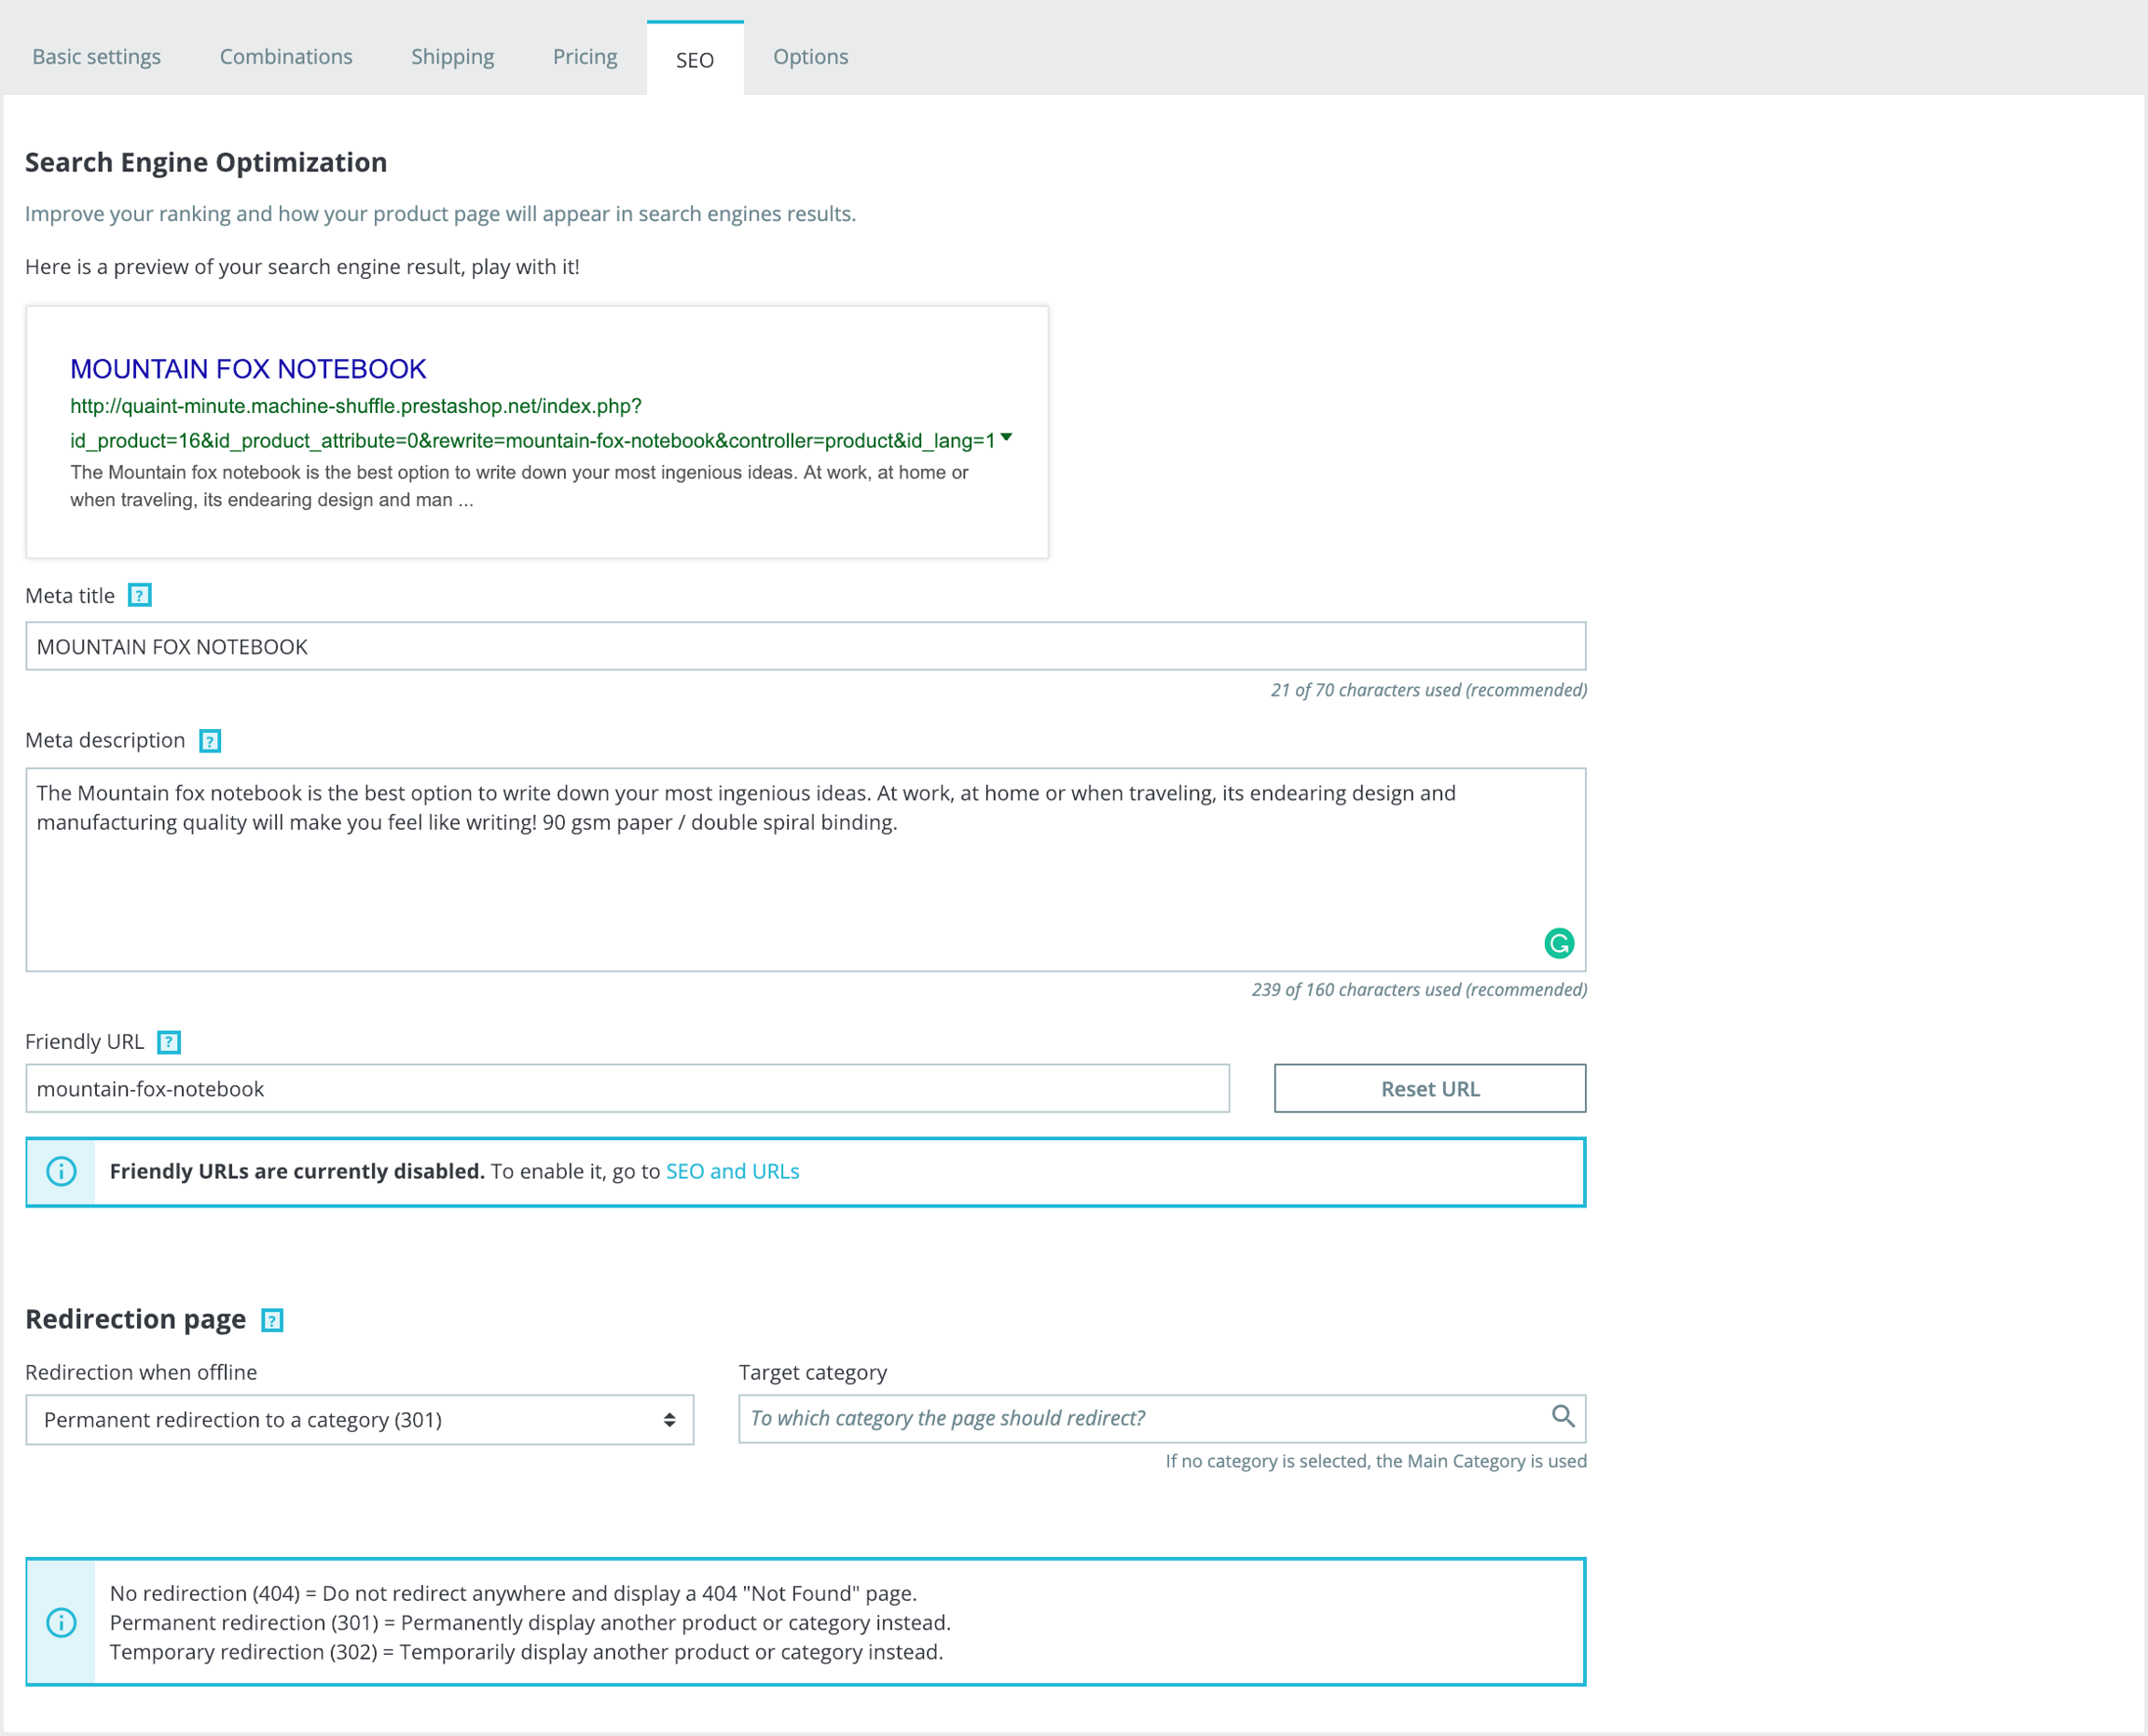Select the Pricing tab

tap(585, 57)
